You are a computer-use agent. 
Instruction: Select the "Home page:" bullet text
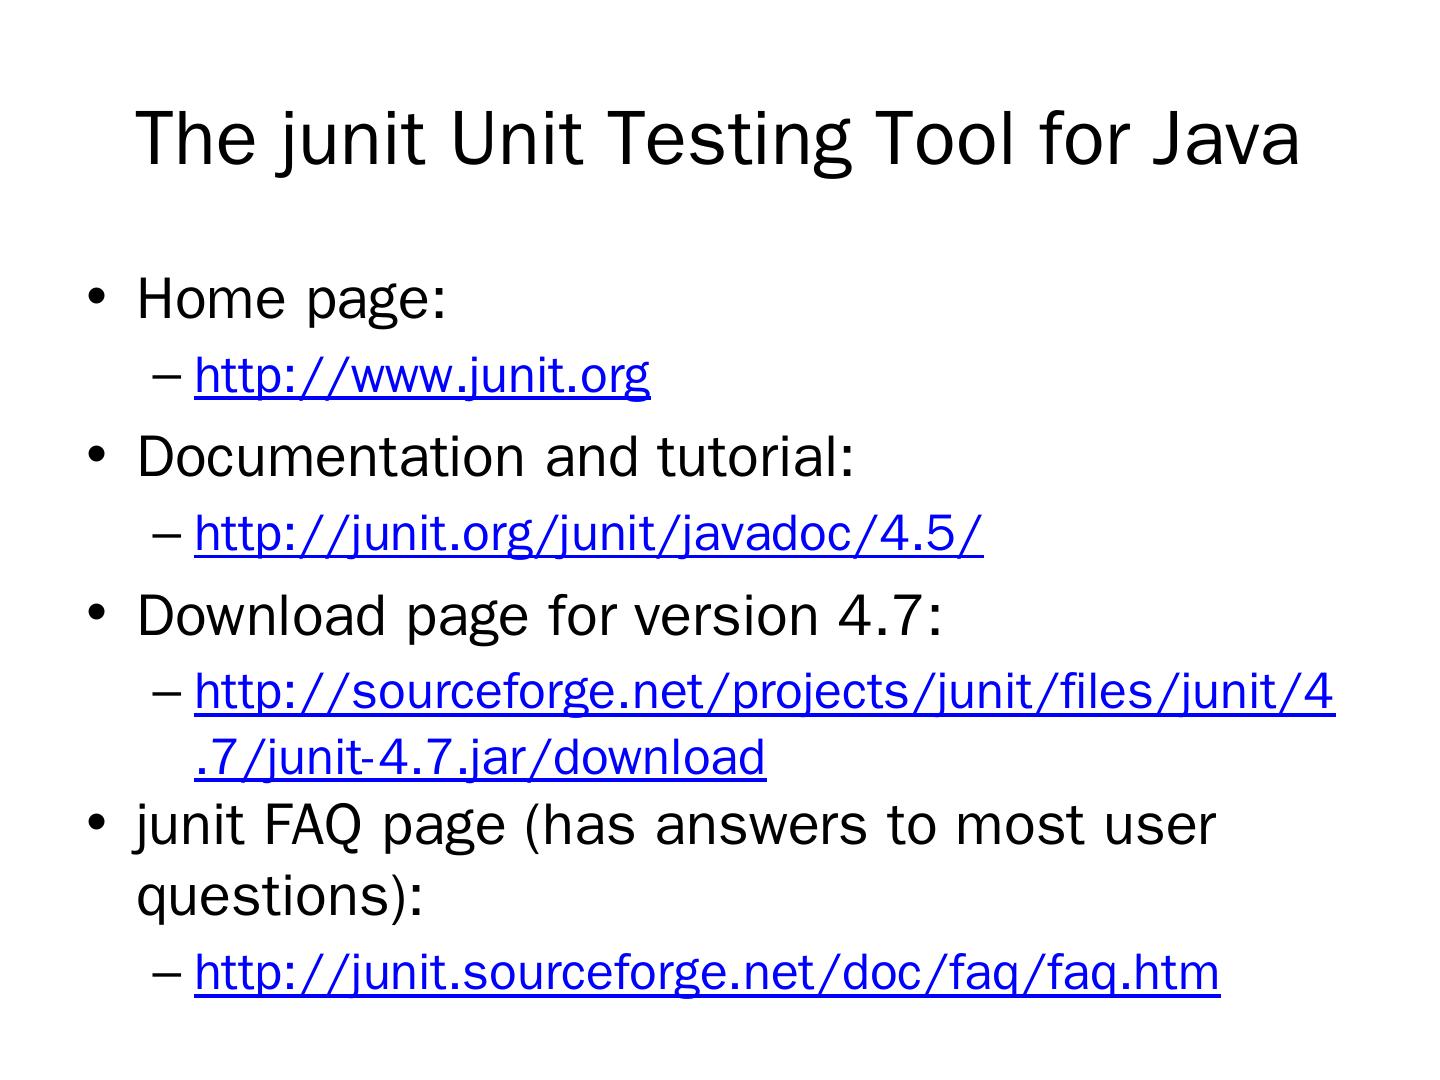[x=291, y=298]
